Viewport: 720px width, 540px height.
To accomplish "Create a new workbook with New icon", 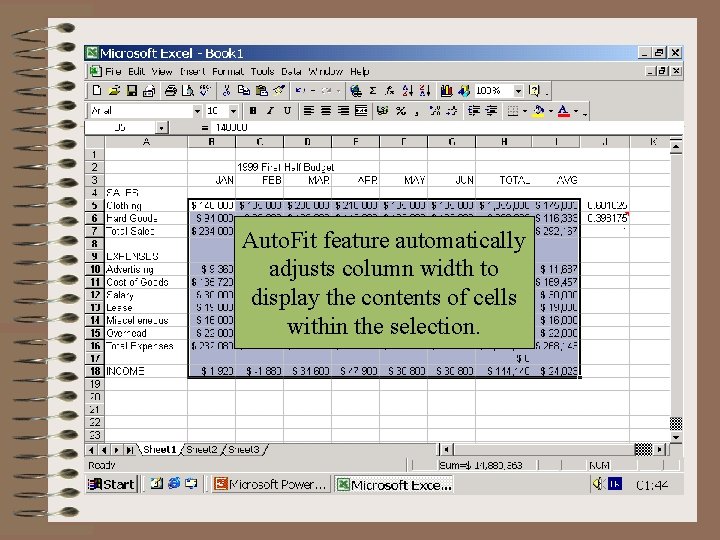I will (97, 90).
